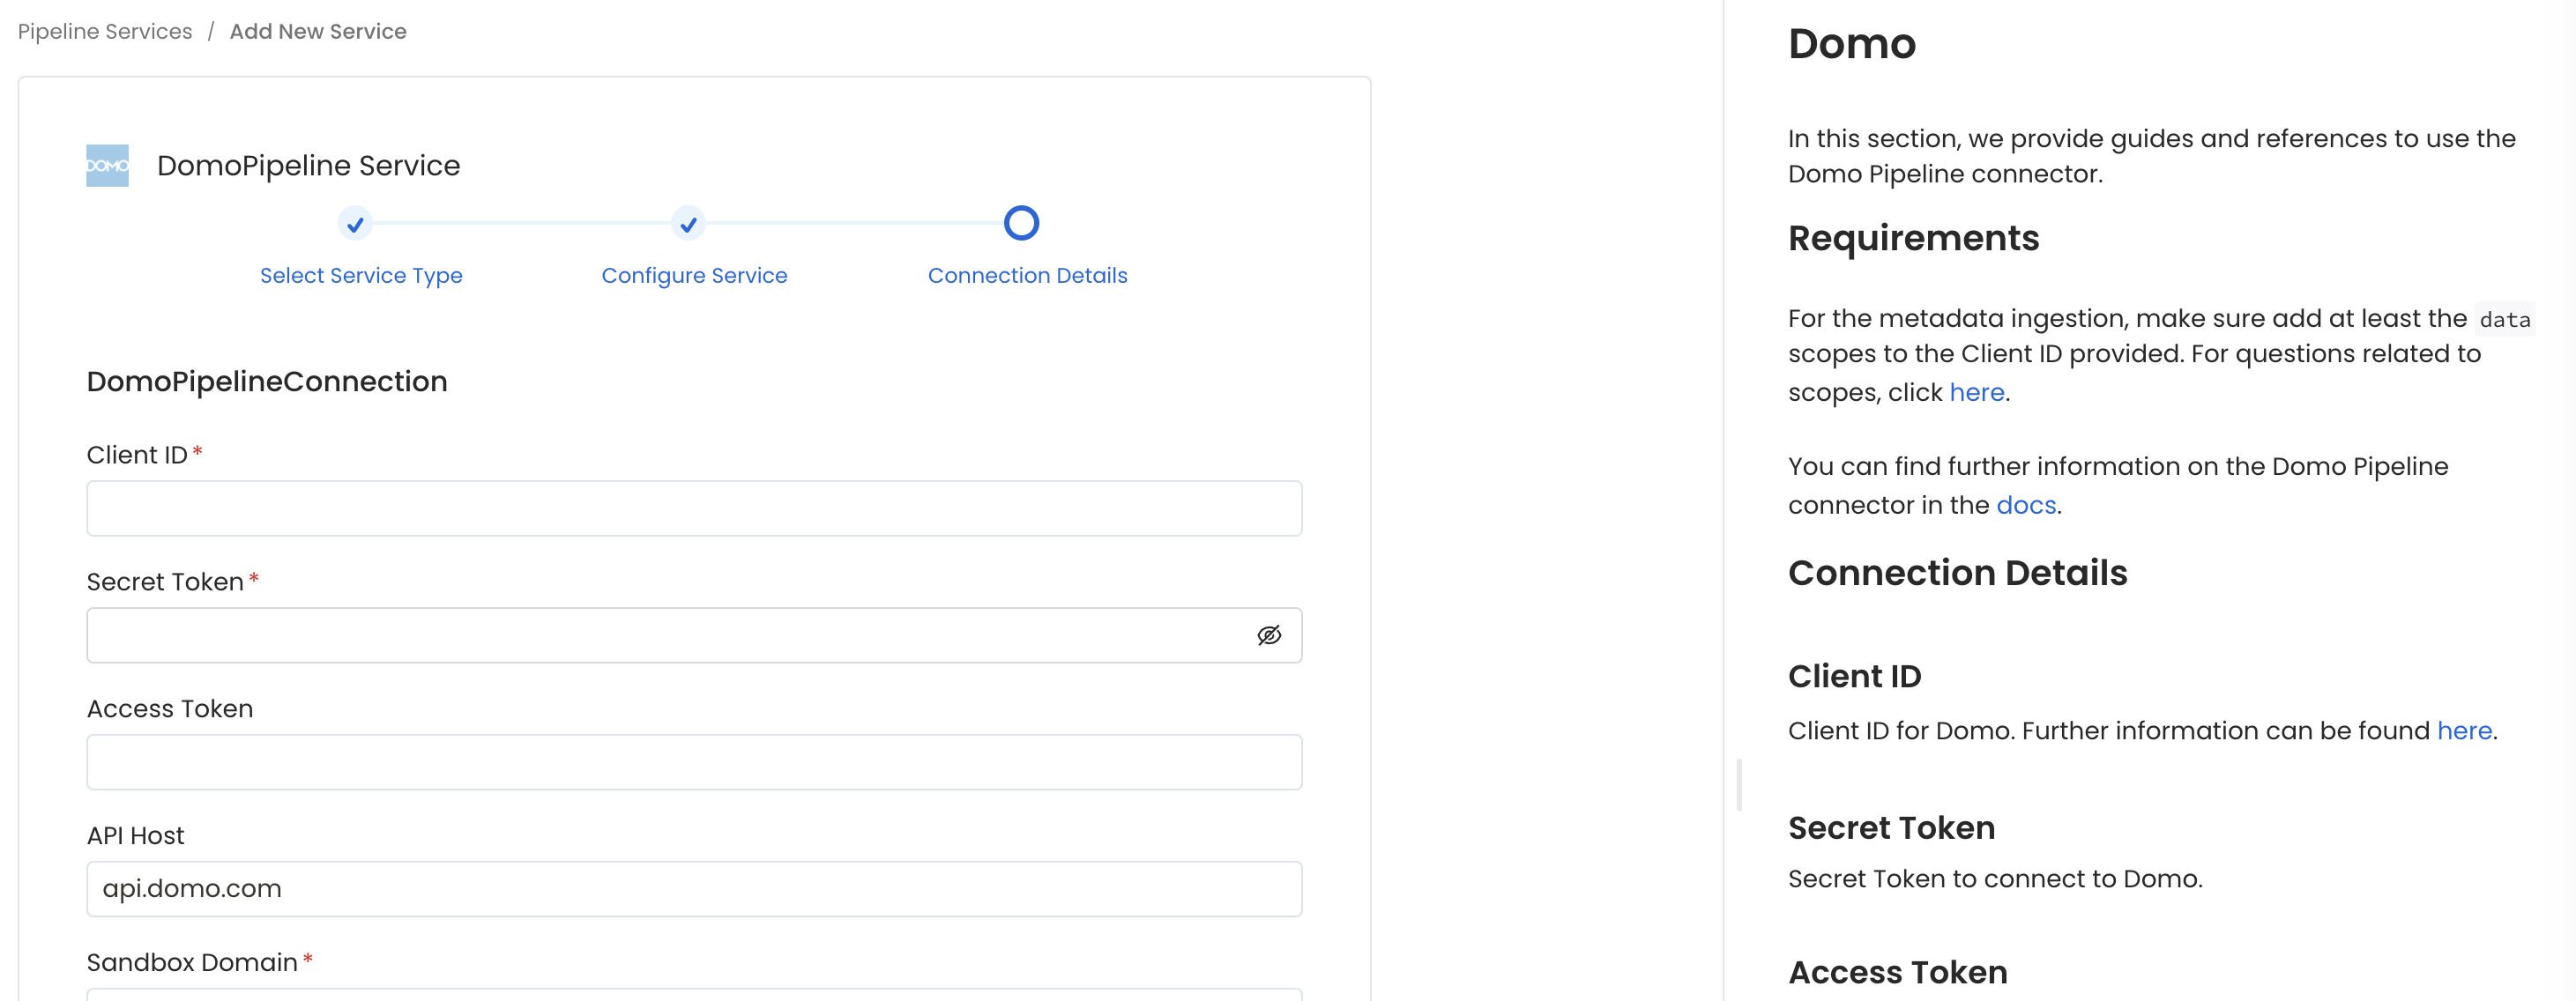
Task: Select the API Host field showing api.domo.com
Action: [x=694, y=888]
